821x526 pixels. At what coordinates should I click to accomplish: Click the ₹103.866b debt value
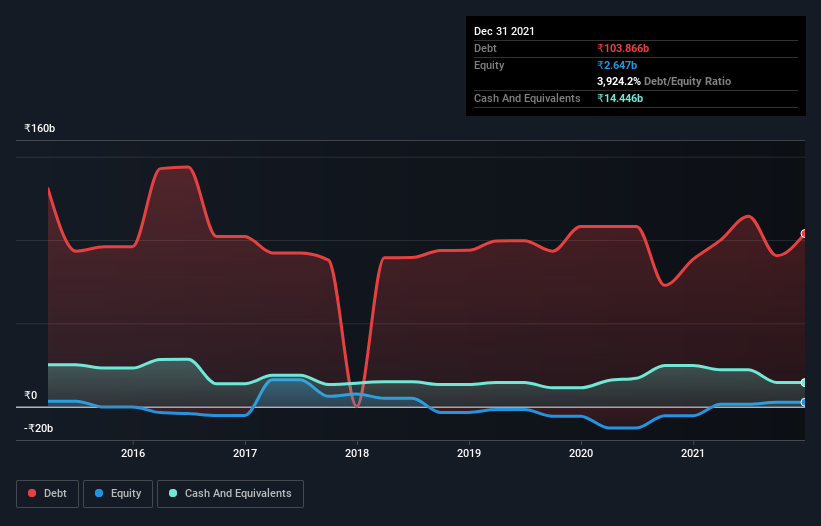coord(623,48)
